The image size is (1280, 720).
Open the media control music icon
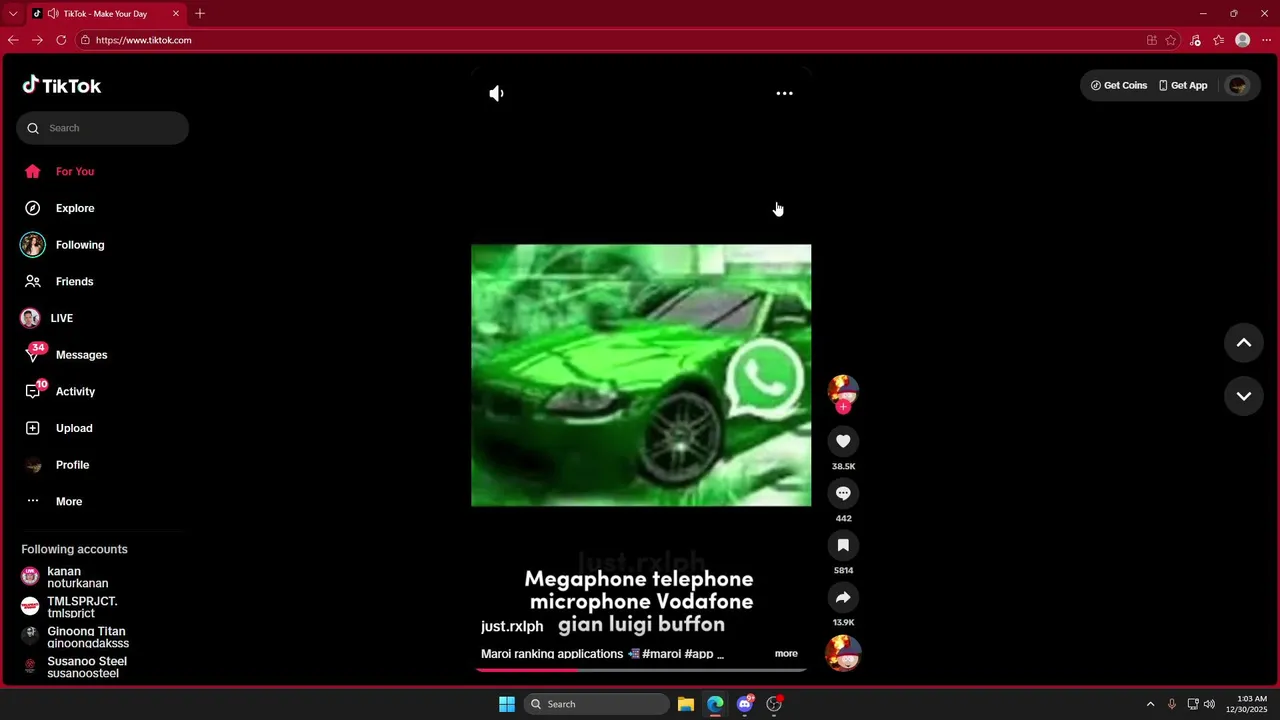pos(1195,40)
